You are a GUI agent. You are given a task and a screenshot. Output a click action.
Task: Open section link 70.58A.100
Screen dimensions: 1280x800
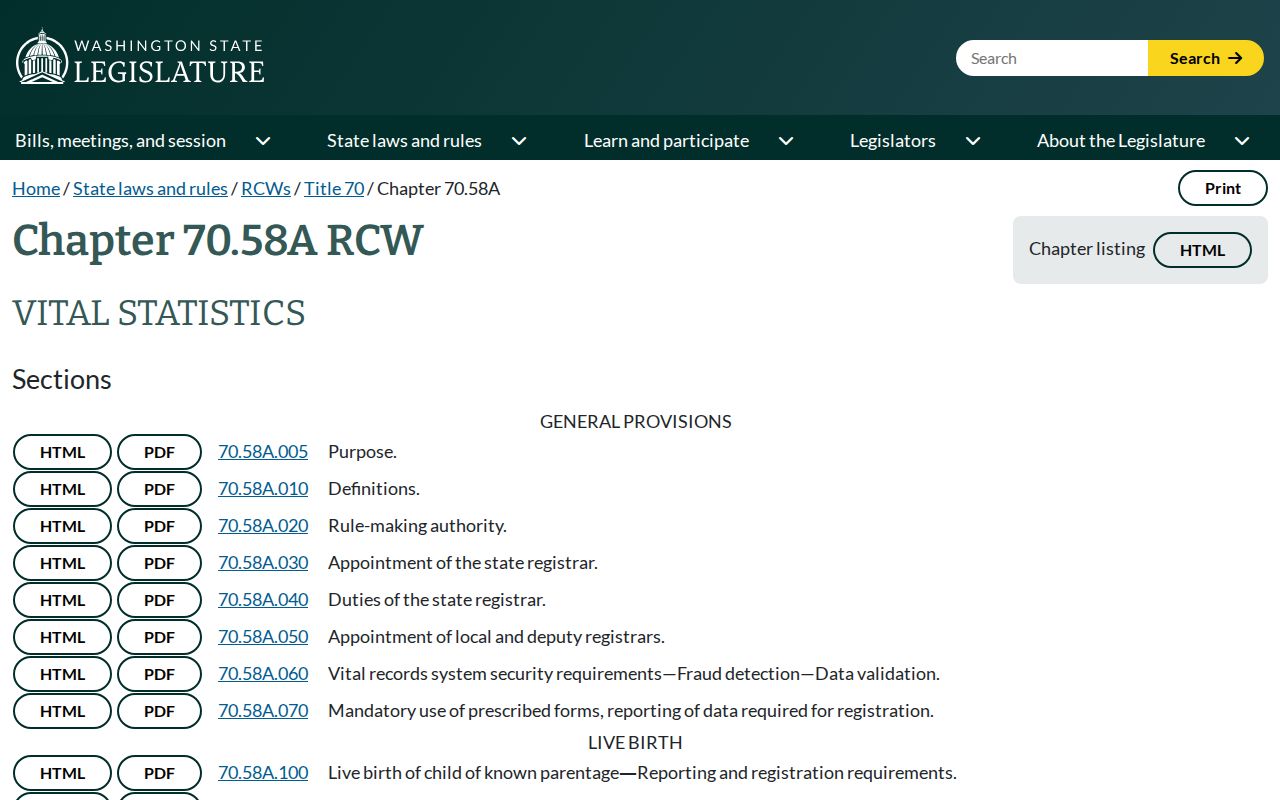click(x=263, y=773)
